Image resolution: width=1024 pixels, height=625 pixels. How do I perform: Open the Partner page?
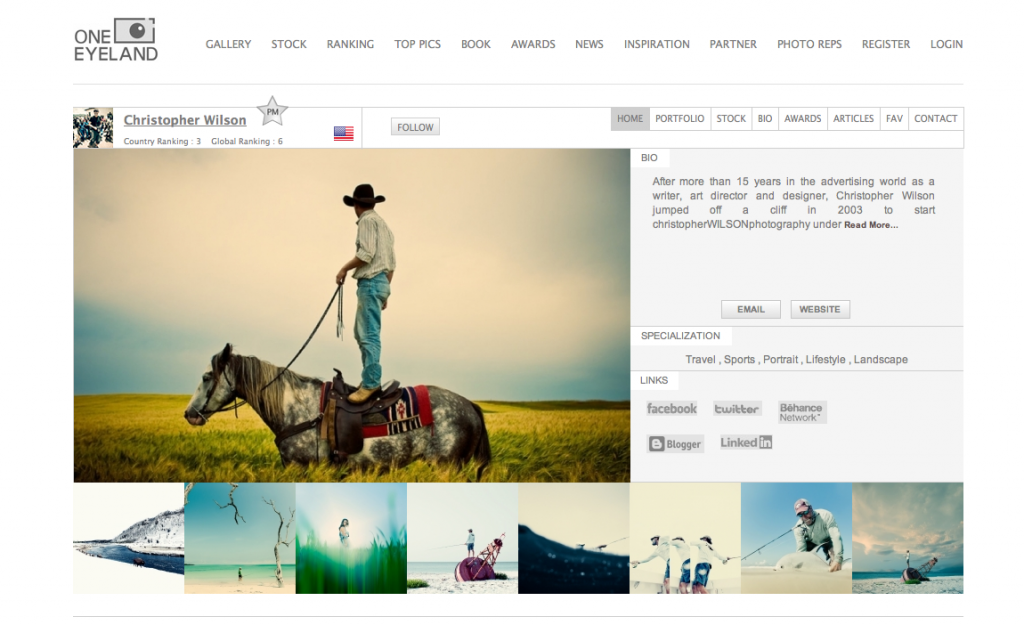coord(733,44)
